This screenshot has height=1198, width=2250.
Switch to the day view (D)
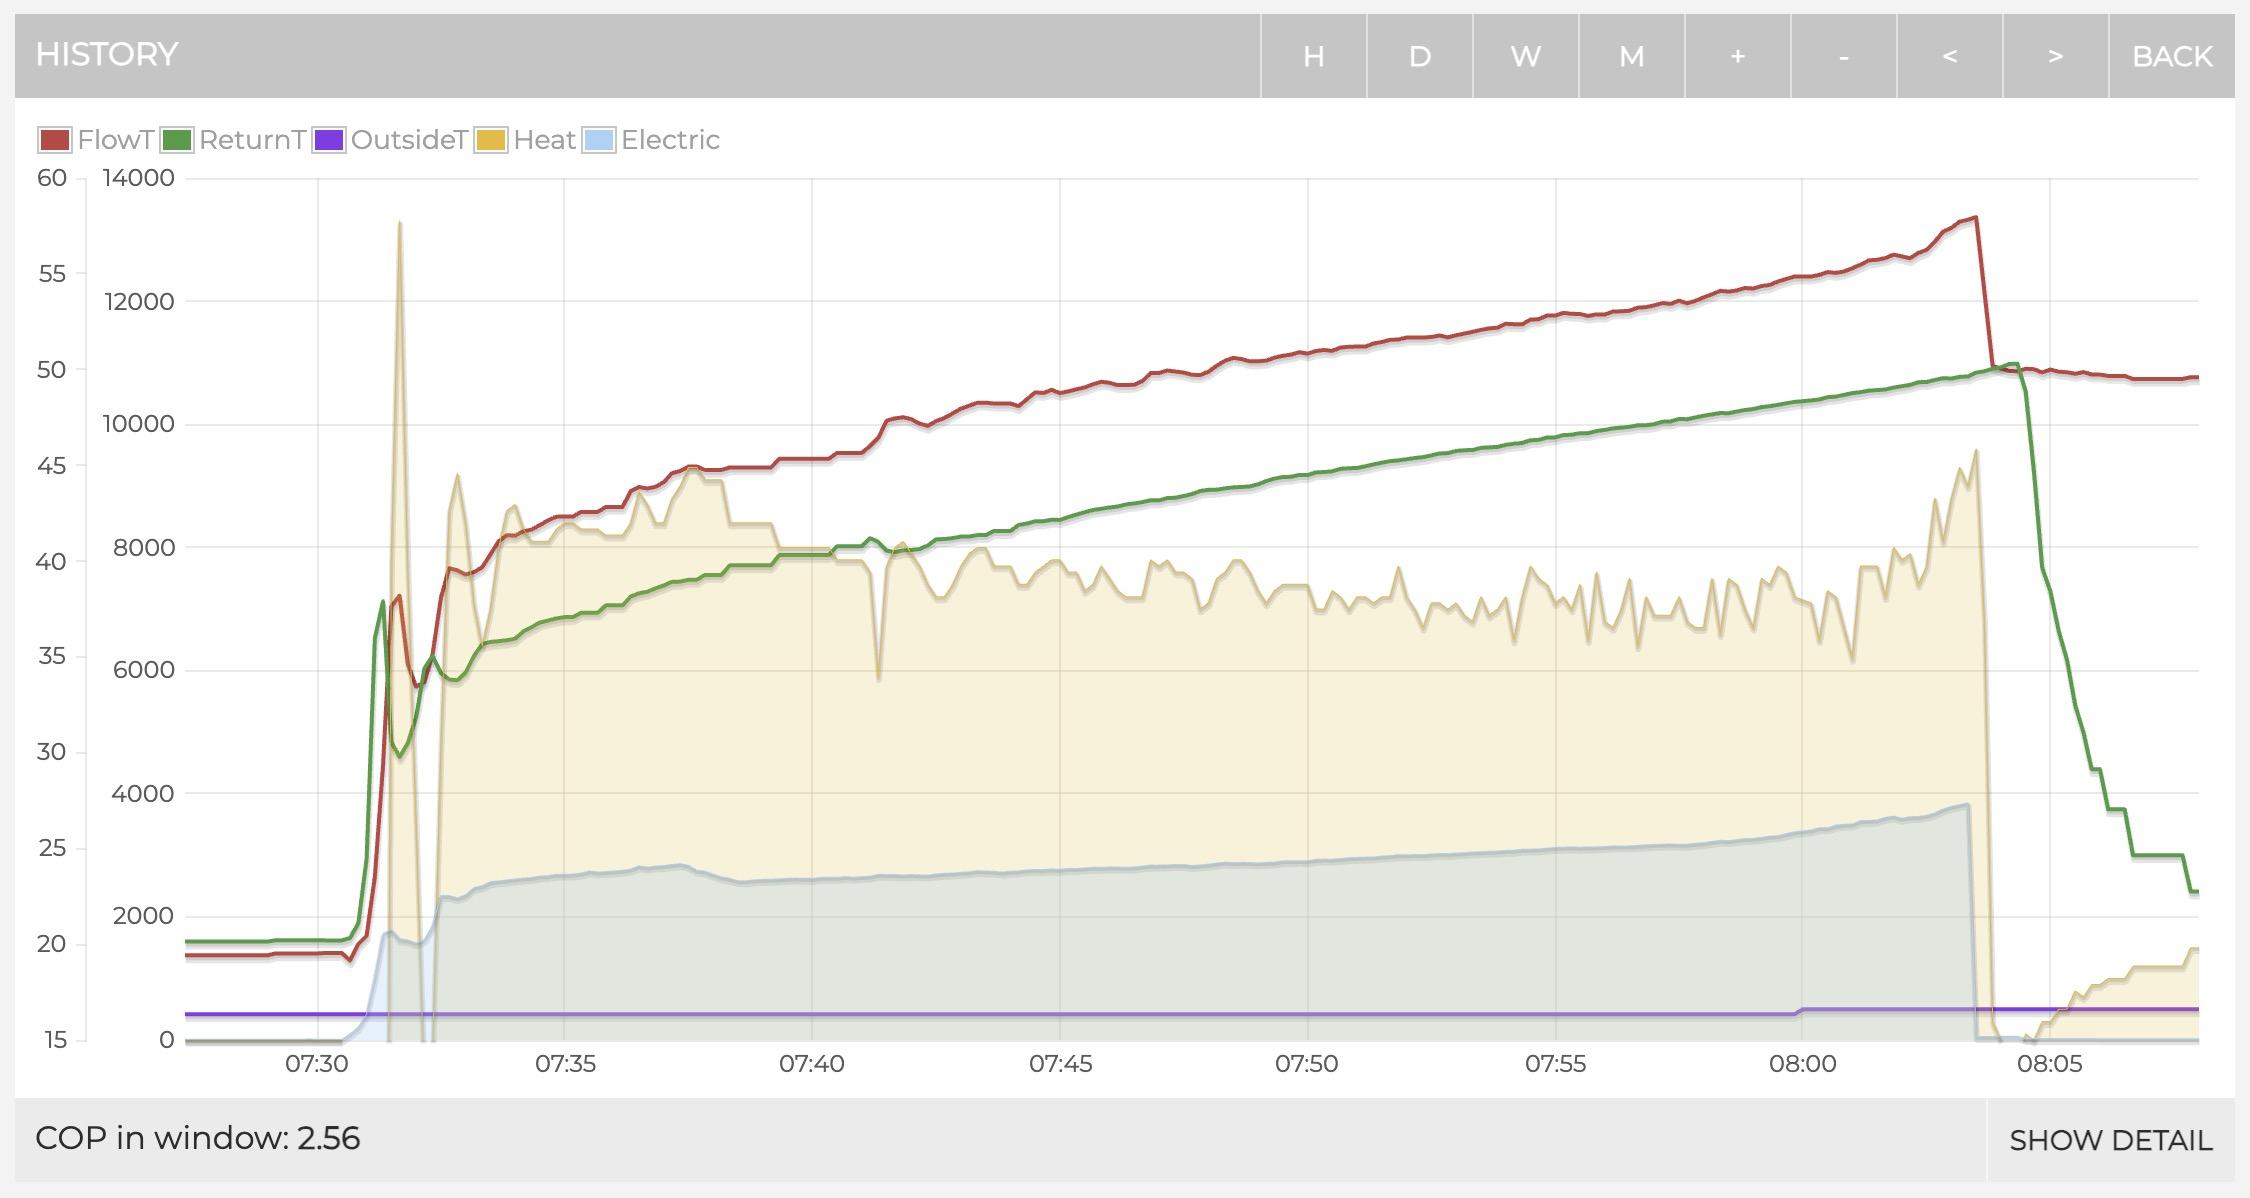(1419, 56)
